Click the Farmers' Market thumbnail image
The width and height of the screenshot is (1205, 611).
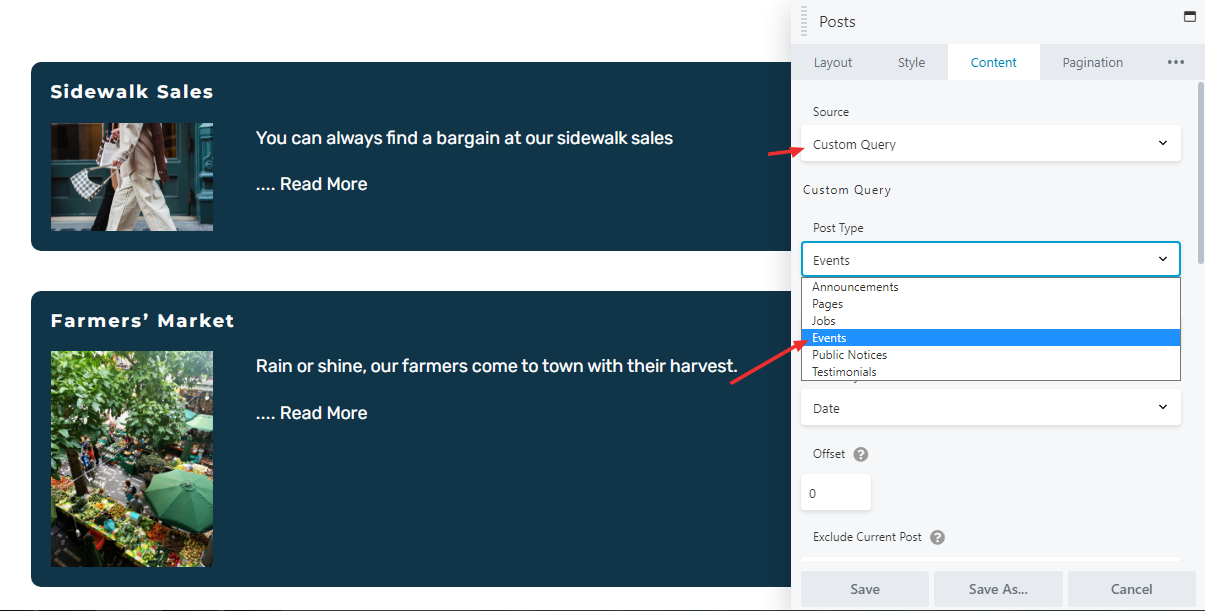coord(132,459)
